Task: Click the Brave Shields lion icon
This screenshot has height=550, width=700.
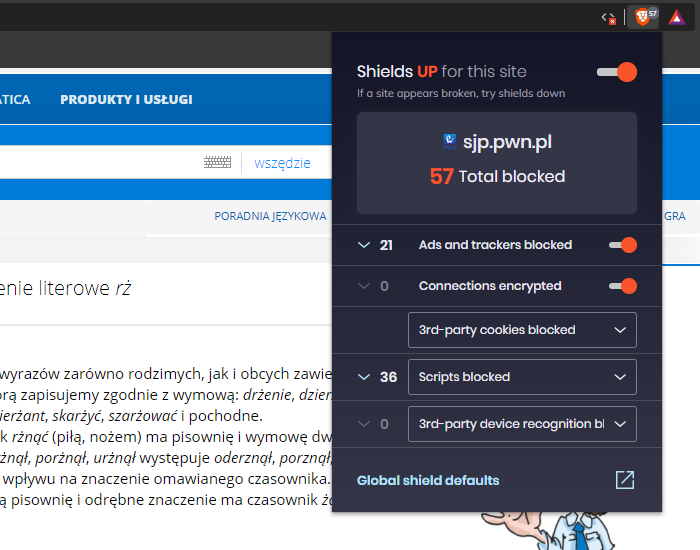Action: coord(641,17)
